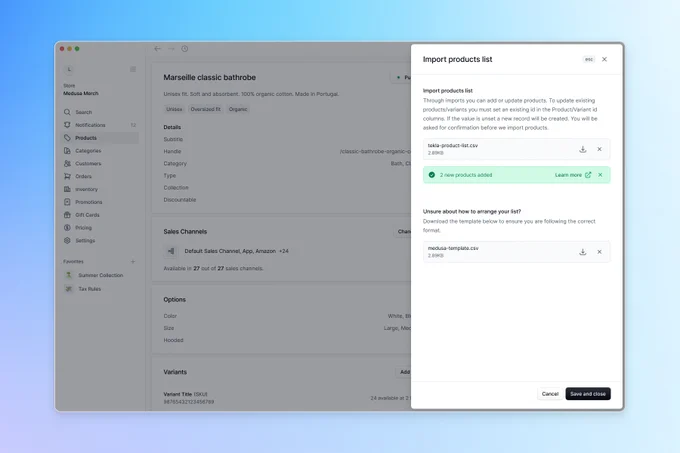Click the esc key badge
Screen dimensions: 680x453
click(x=588, y=59)
